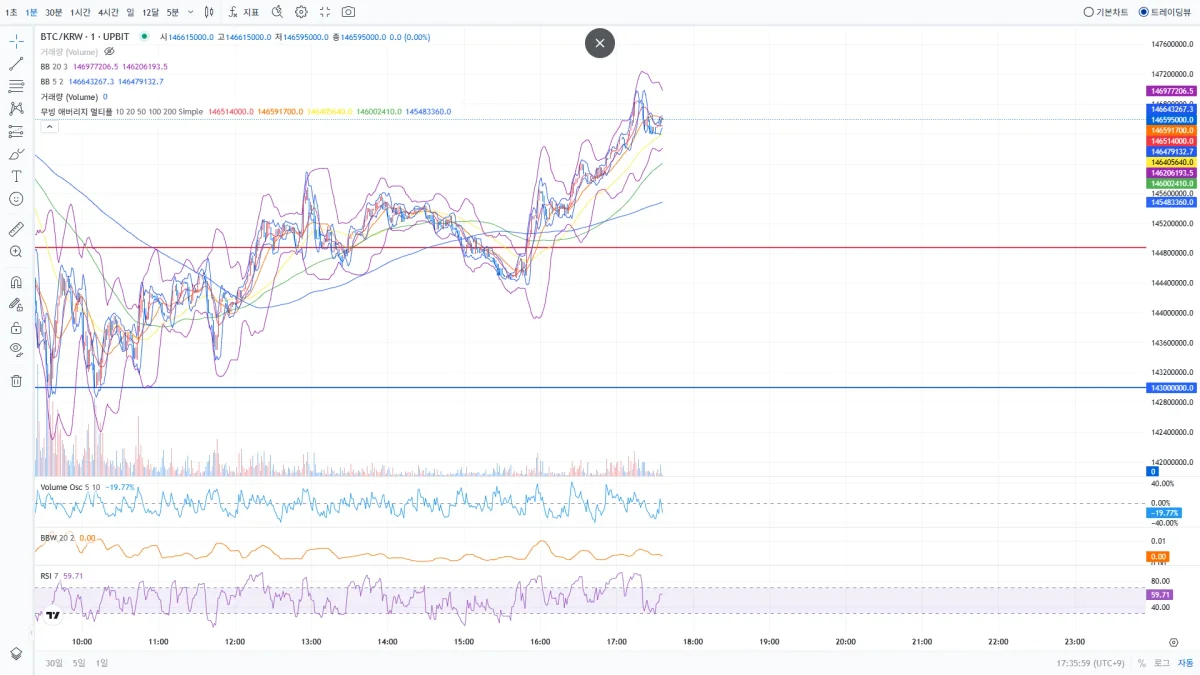The height and width of the screenshot is (675, 1200).
Task: Select the text annotation tool
Action: pos(16,176)
